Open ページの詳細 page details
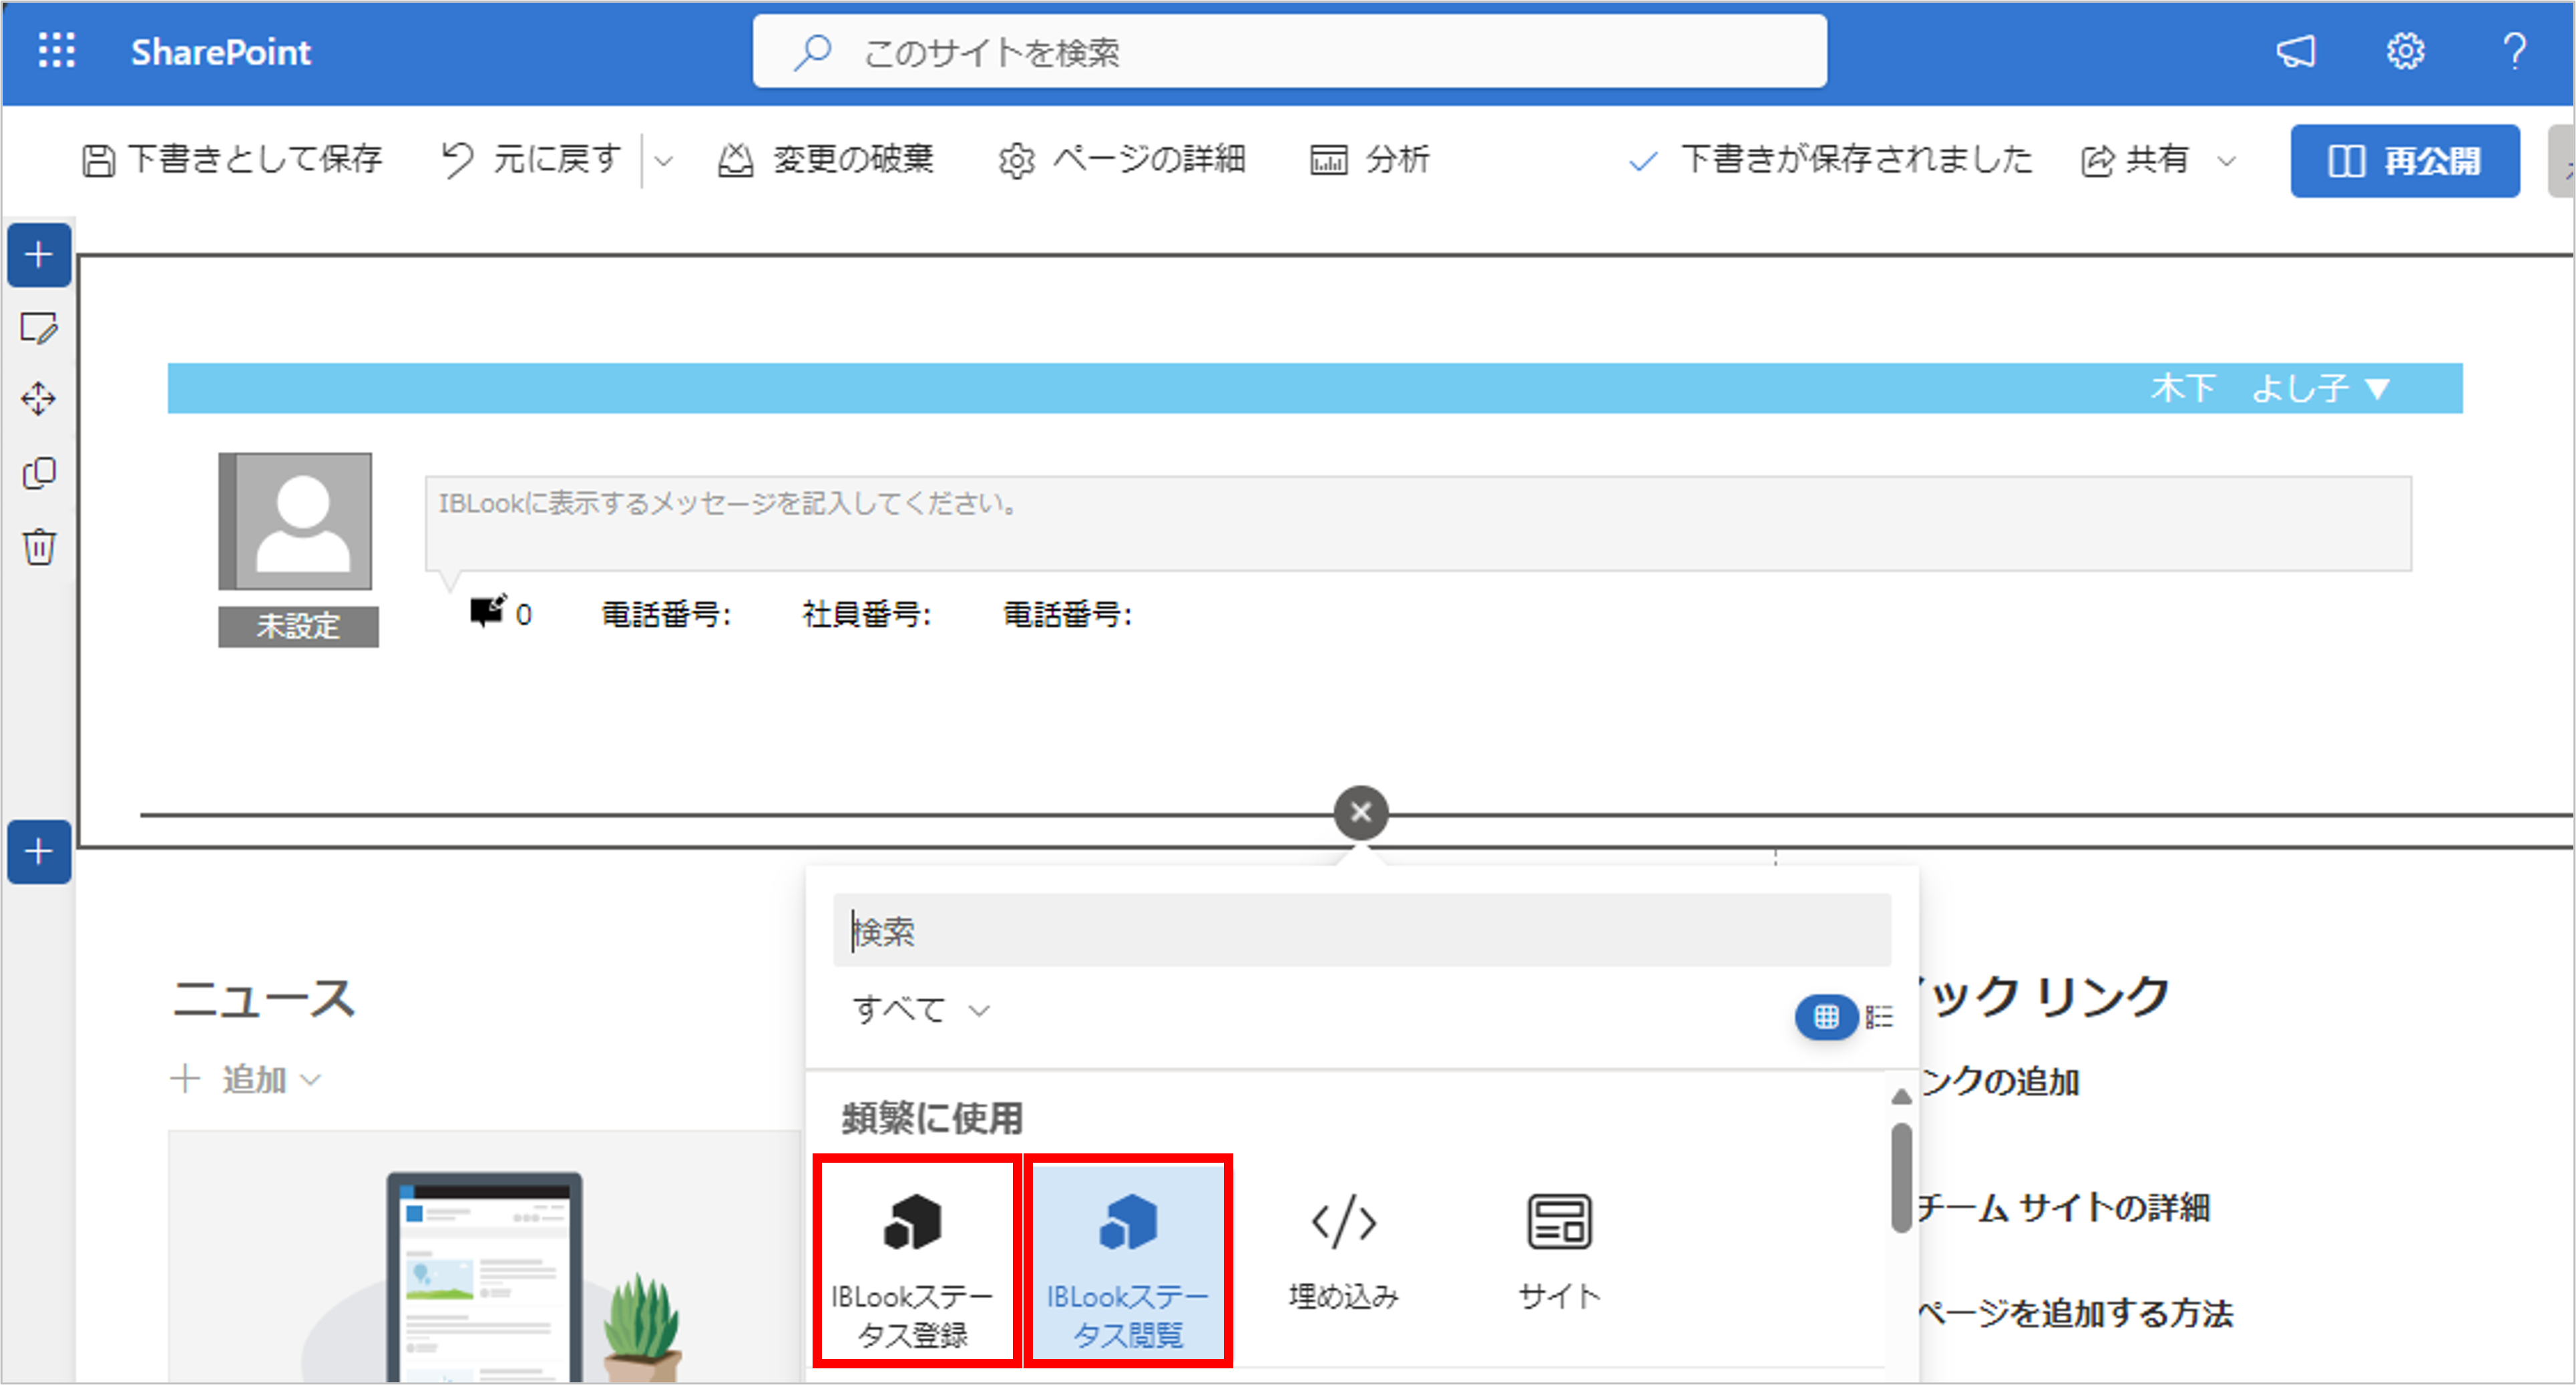2576x1385 pixels. point(1122,160)
